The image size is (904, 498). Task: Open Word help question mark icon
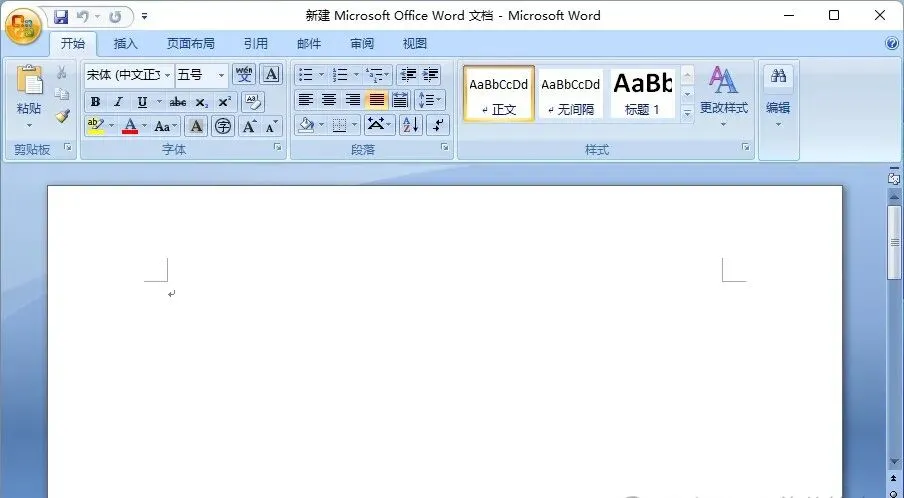point(892,43)
